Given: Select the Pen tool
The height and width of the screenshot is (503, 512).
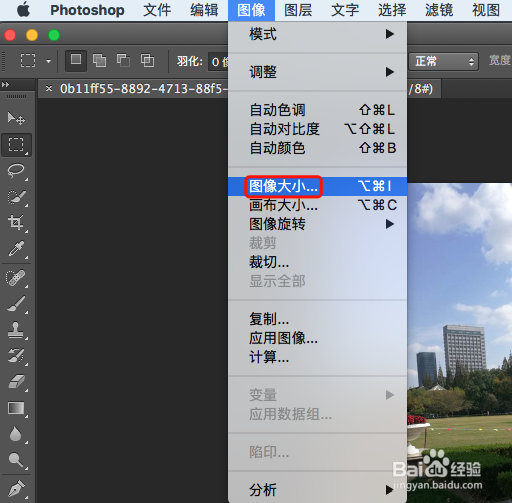Looking at the screenshot, I should [x=16, y=489].
